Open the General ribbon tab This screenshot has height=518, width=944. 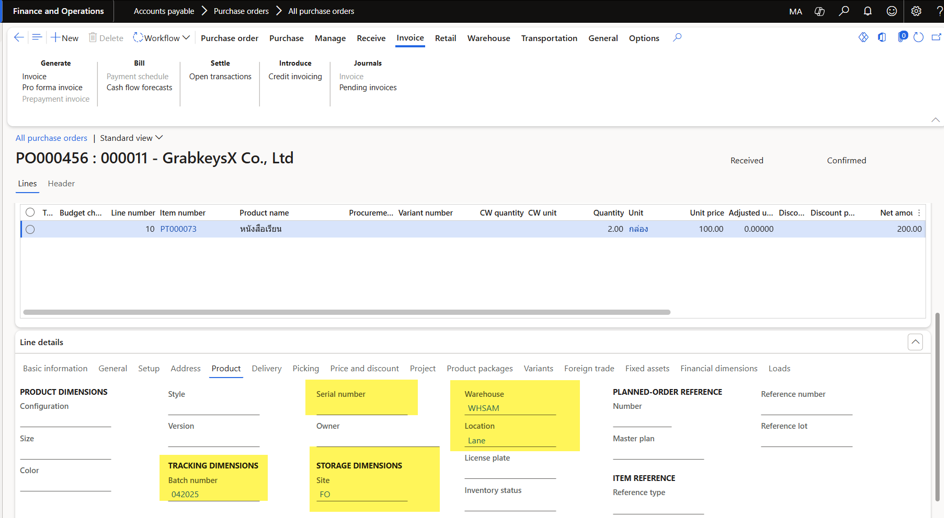pos(603,38)
